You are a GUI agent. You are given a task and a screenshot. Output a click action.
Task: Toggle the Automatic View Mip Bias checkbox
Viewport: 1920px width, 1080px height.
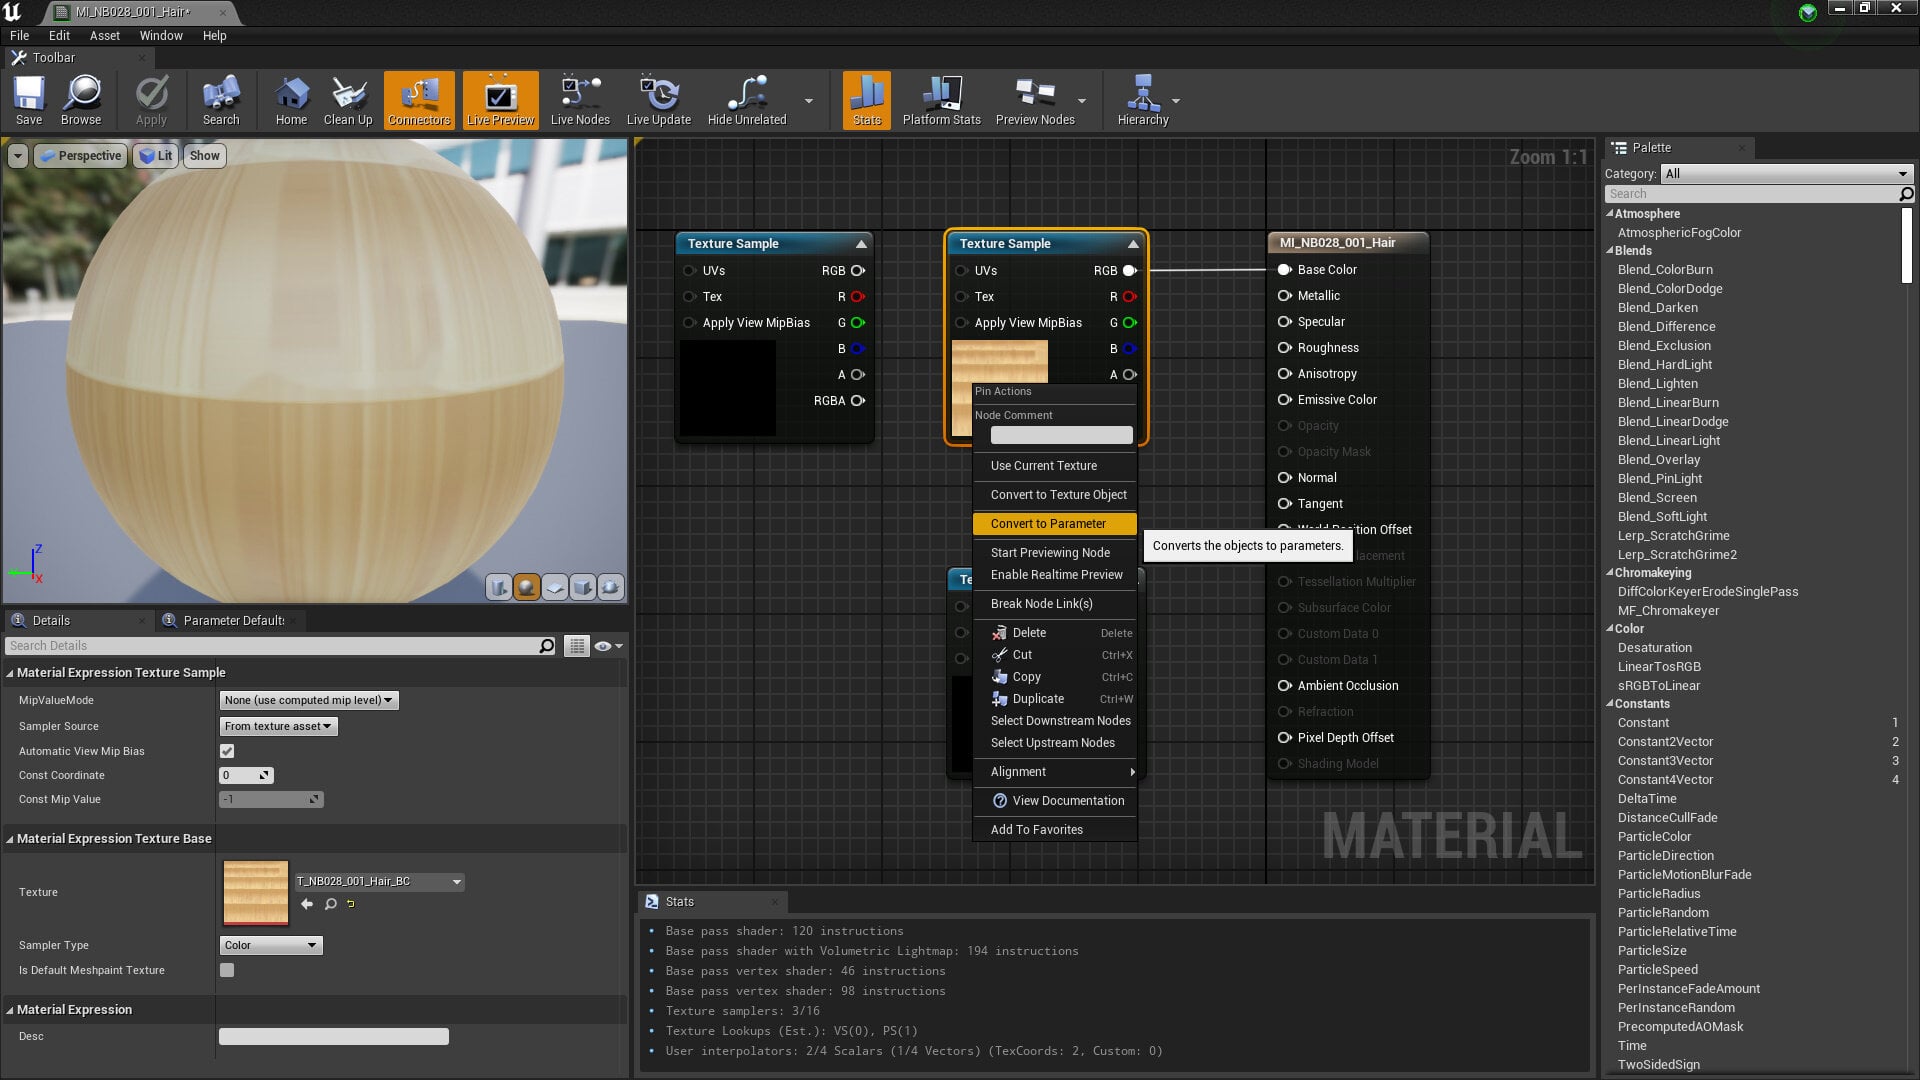[x=227, y=751]
